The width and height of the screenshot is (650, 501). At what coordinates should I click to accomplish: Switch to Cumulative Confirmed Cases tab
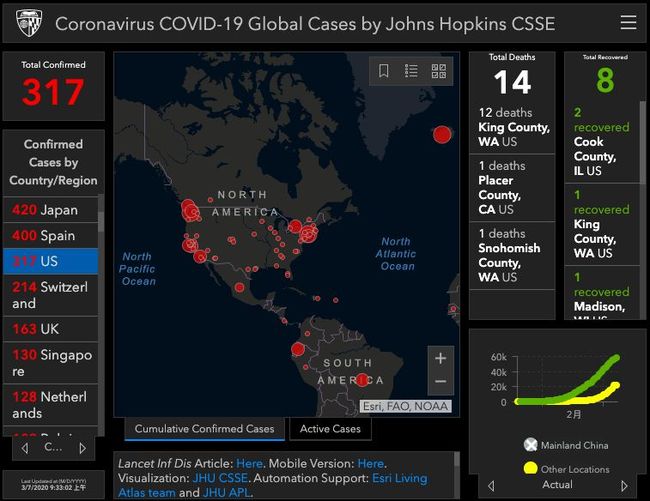[x=204, y=428]
